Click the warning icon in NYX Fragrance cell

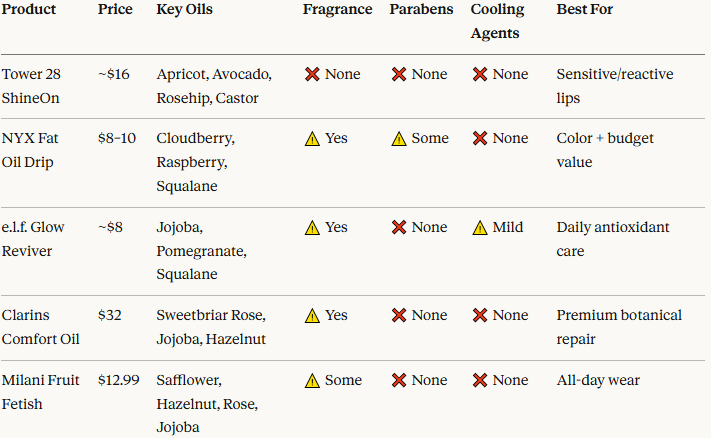coord(312,138)
